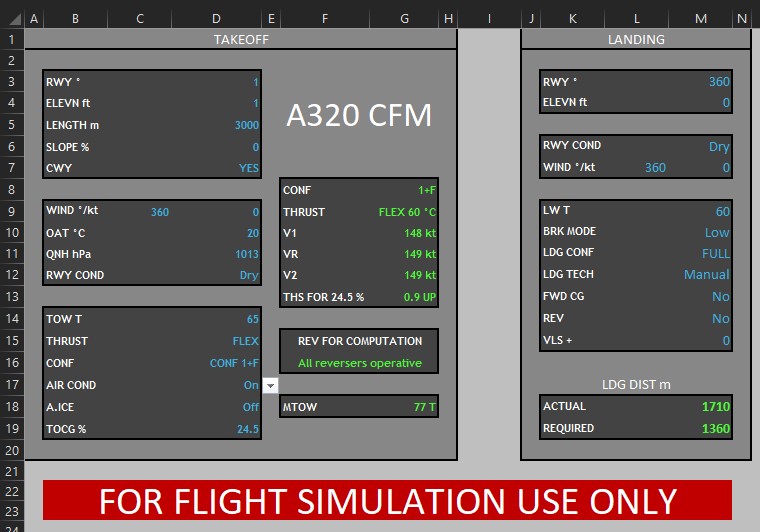Click takeoff LENGTH m value 3000

click(247, 125)
